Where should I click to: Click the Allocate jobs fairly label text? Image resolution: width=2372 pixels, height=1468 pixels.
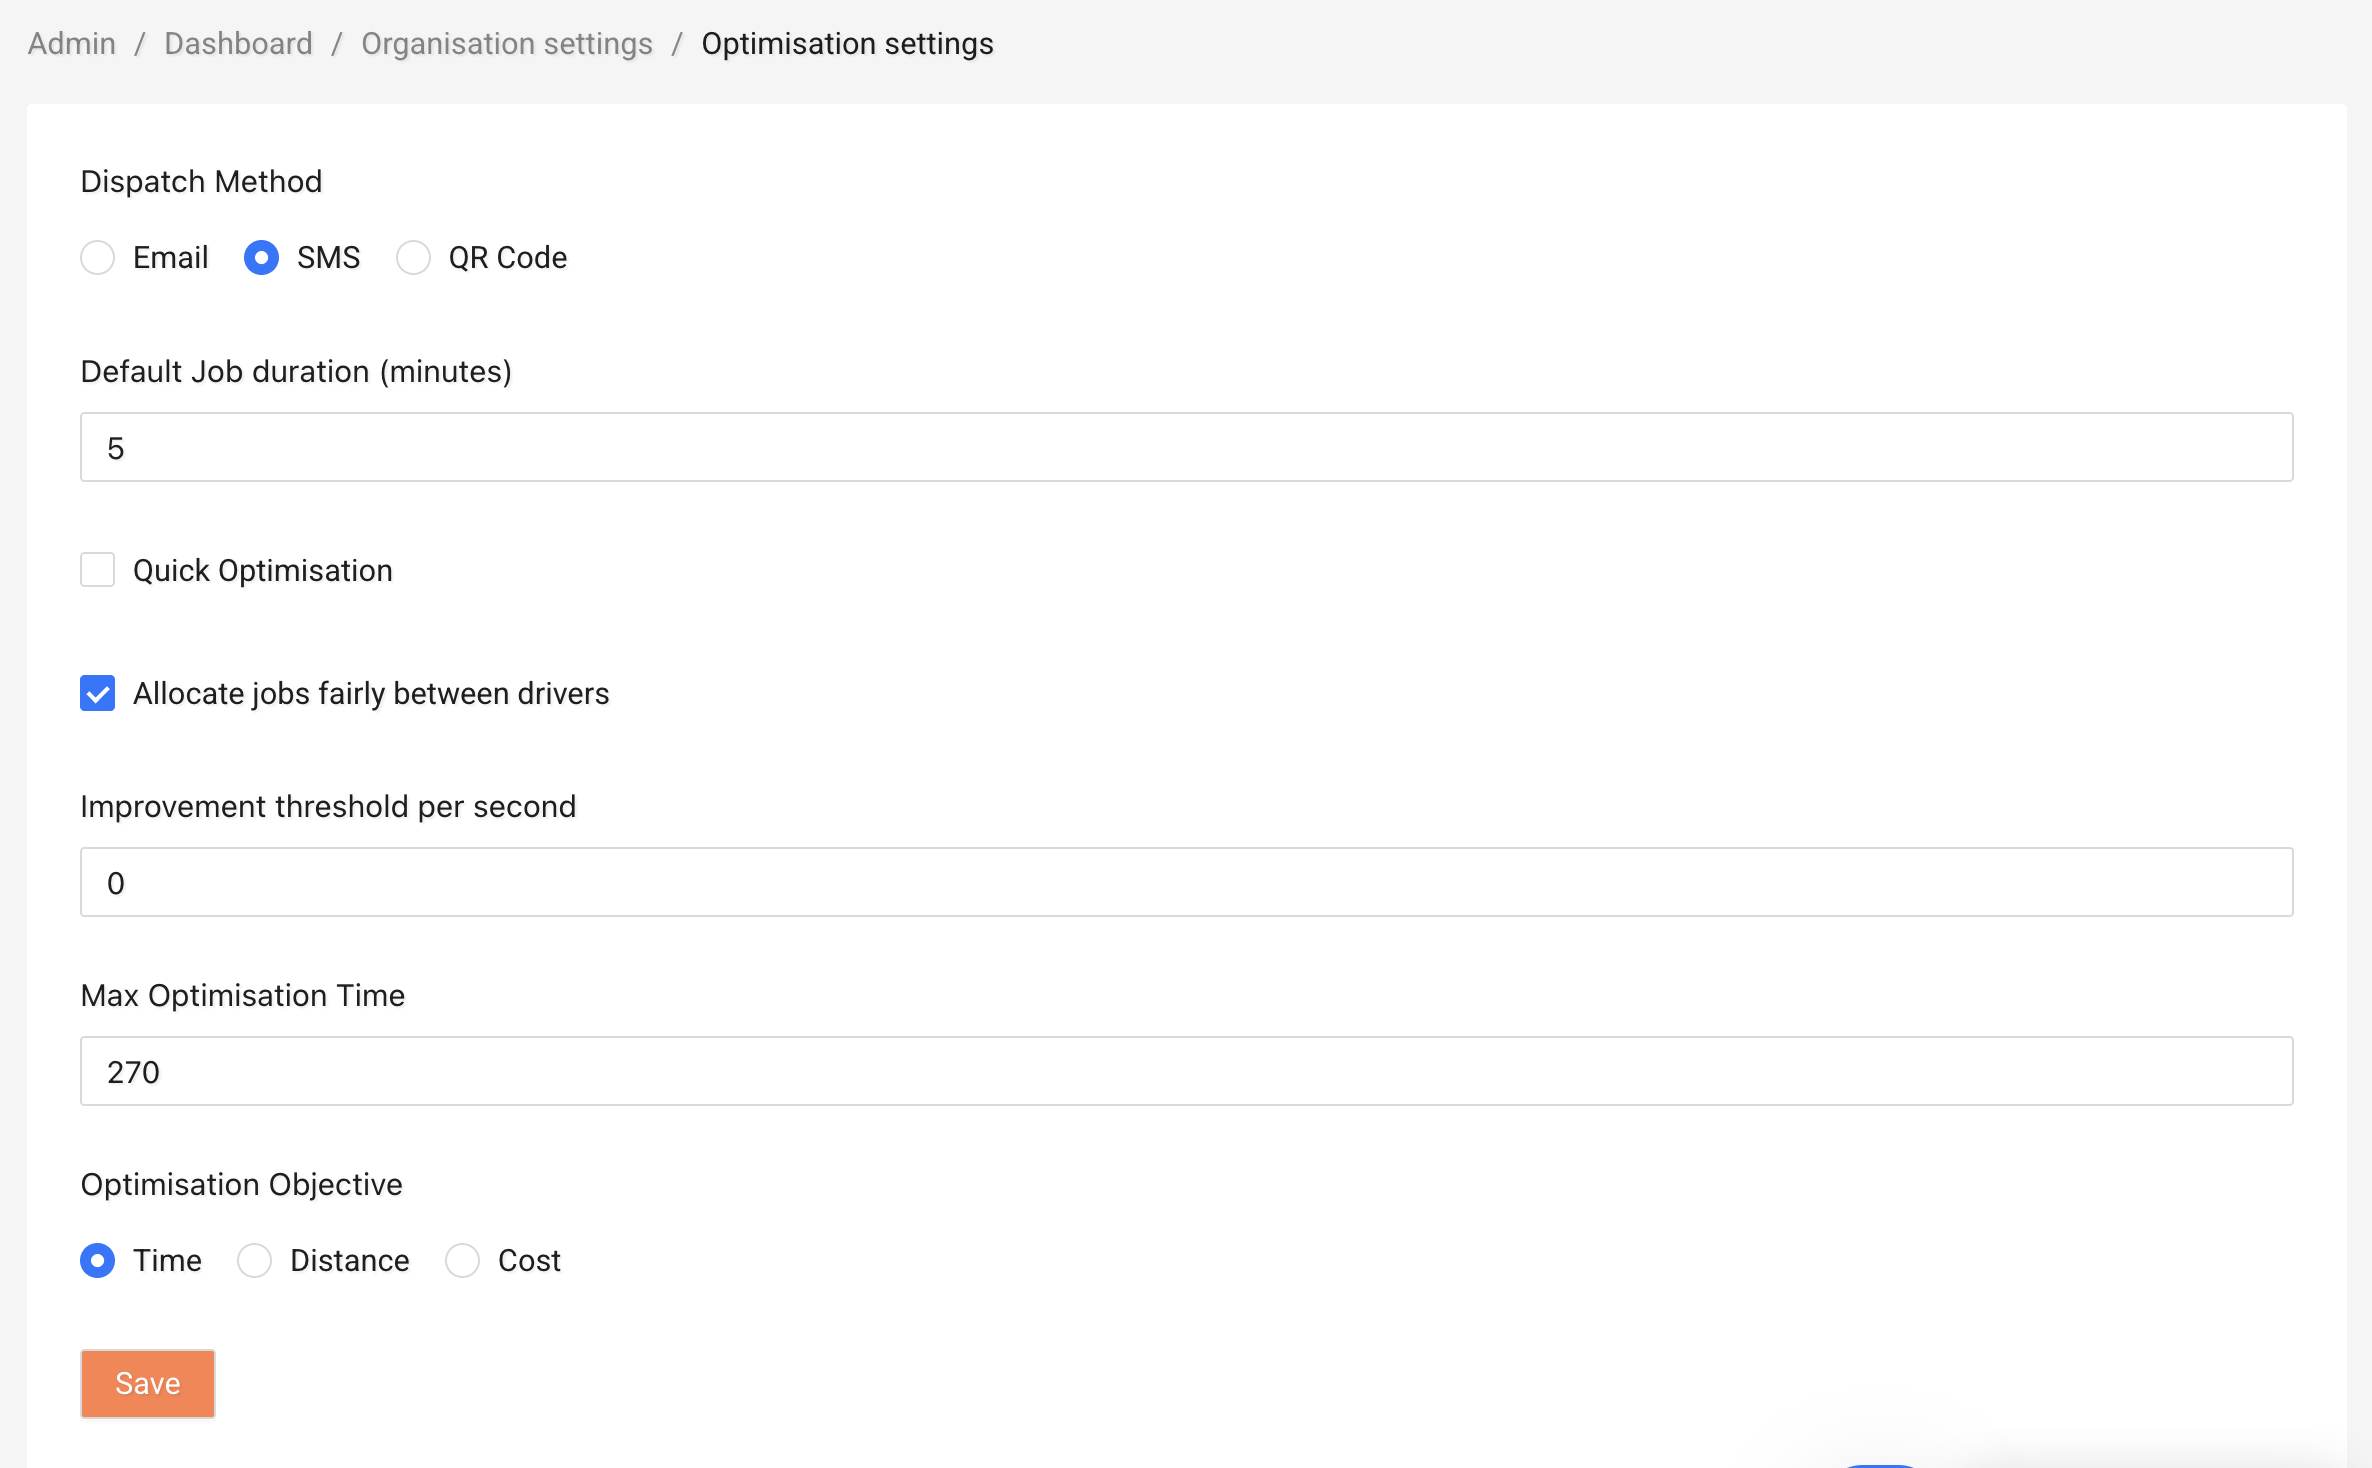371,693
